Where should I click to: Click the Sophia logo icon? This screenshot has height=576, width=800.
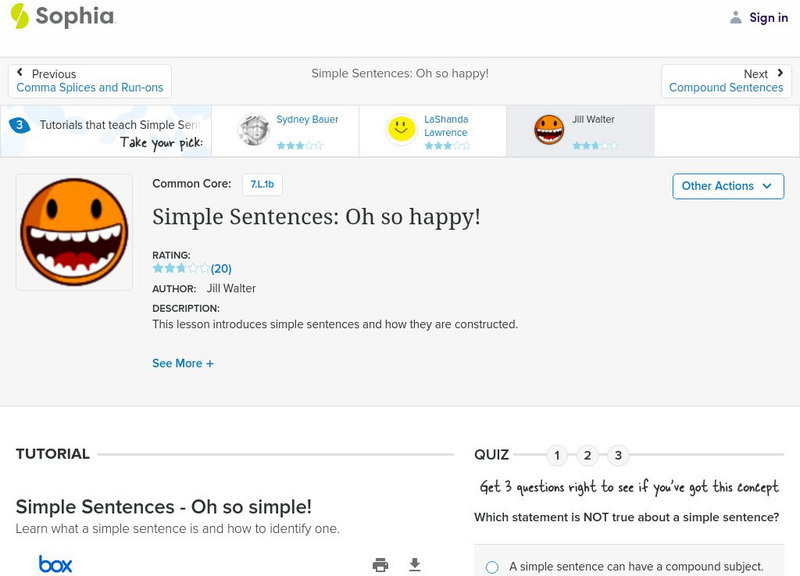click(x=20, y=16)
